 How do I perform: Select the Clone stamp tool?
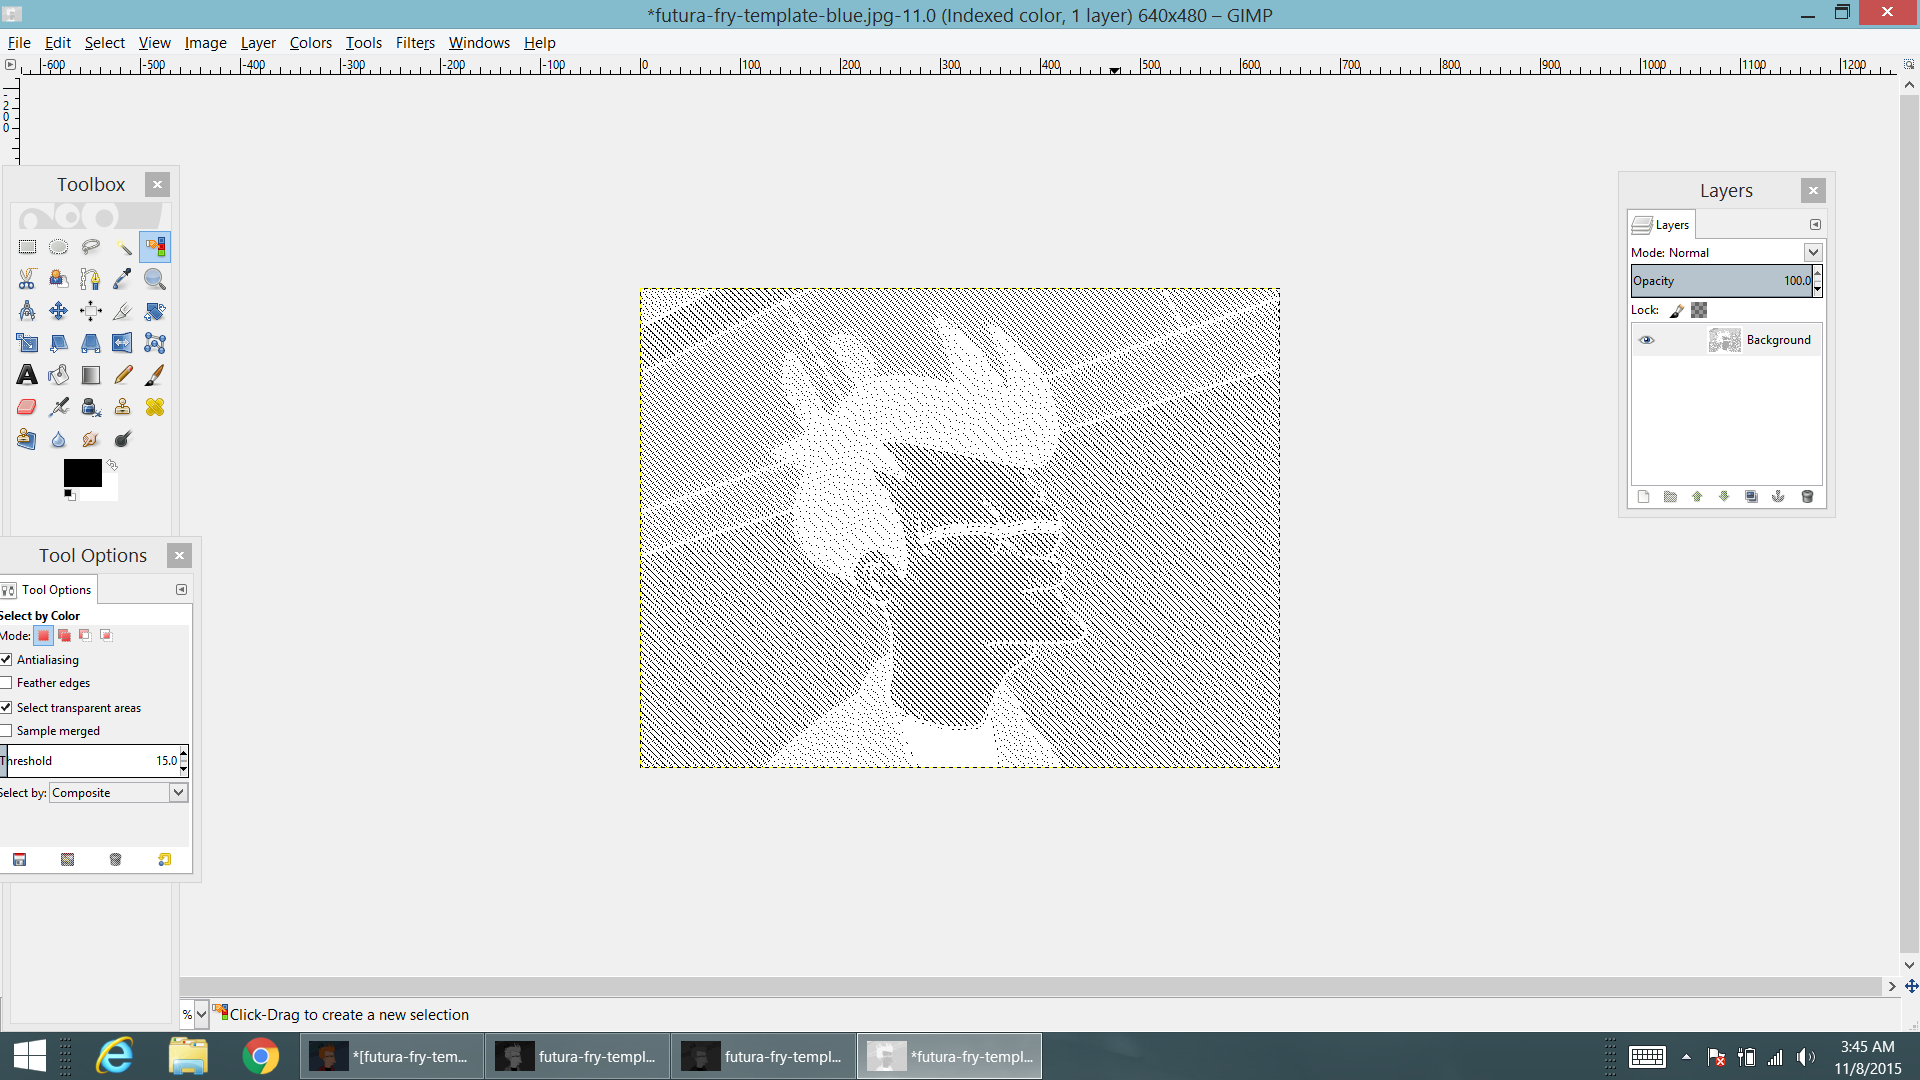tap(123, 407)
